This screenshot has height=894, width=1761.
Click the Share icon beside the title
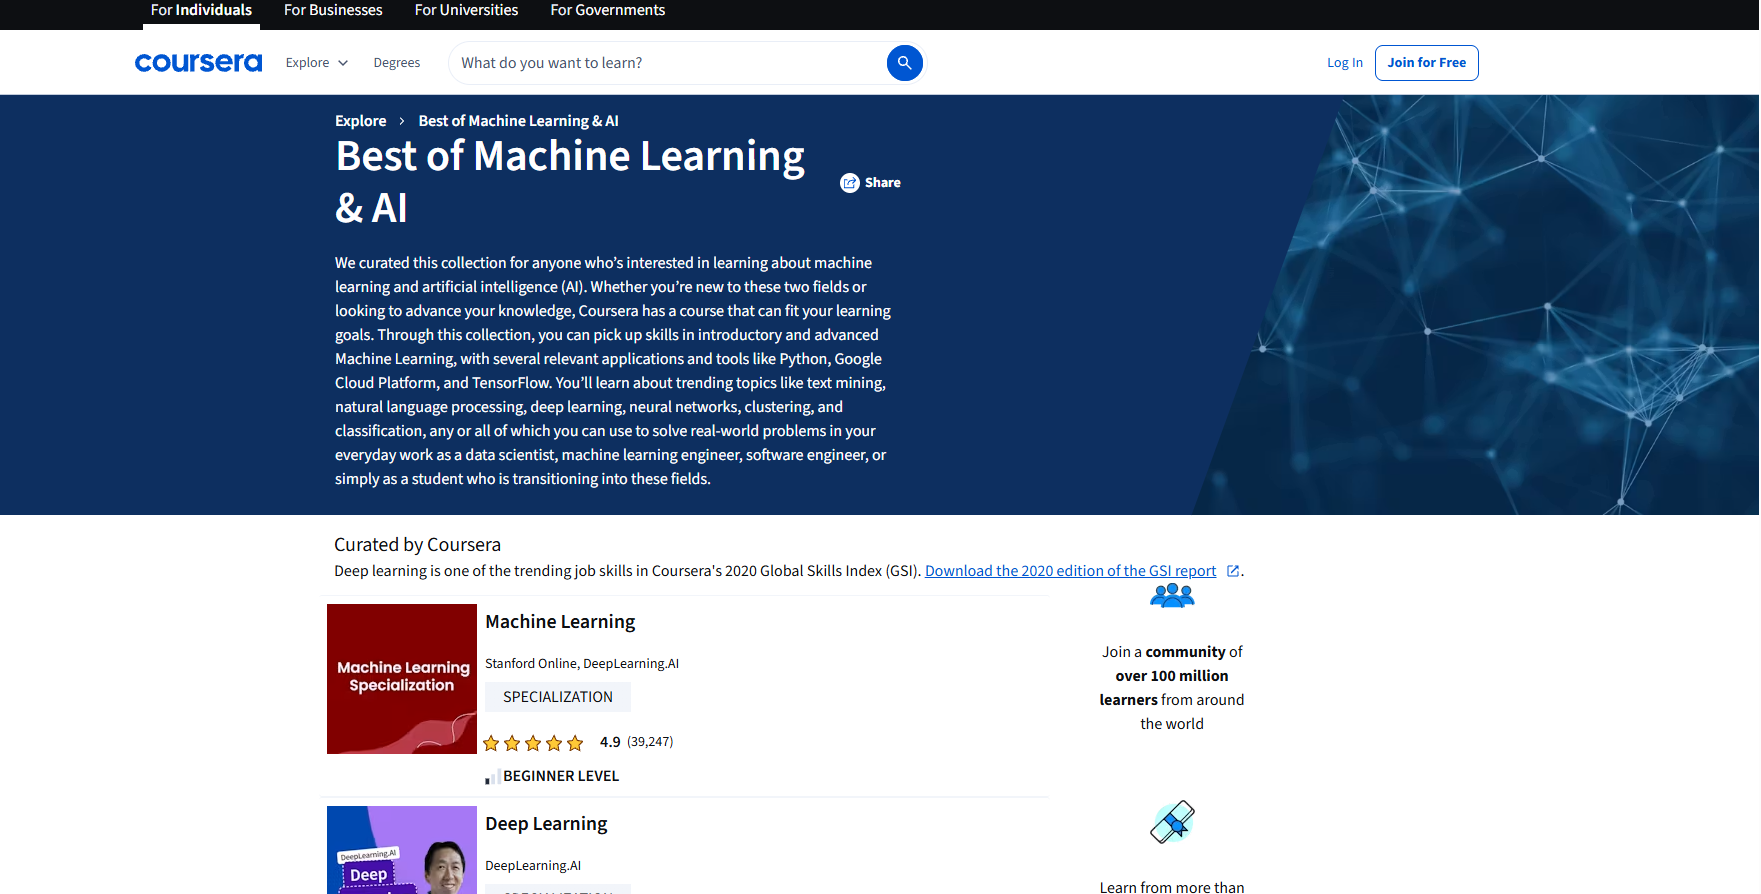click(x=850, y=183)
